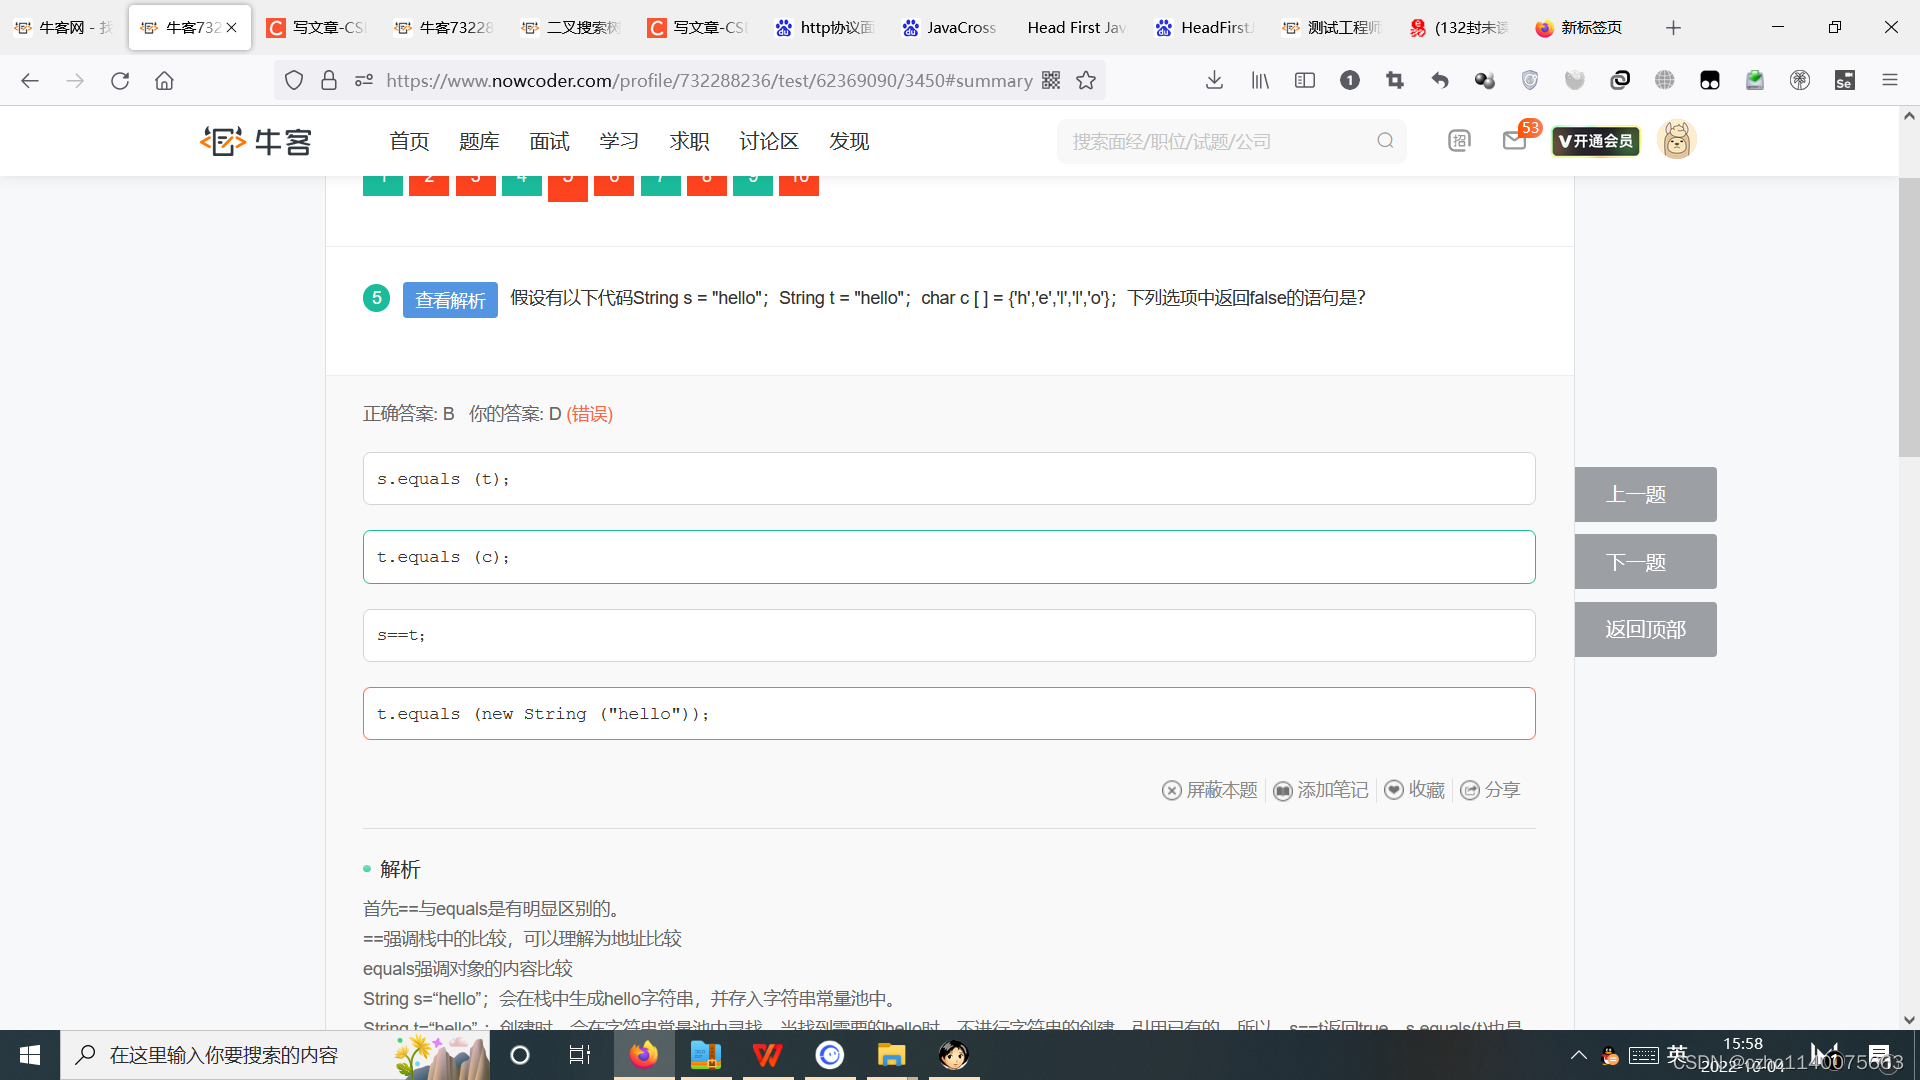This screenshot has width=1920, height=1080.
Task: Click the taskbar clock showing 15:58
Action: (x=1743, y=1055)
